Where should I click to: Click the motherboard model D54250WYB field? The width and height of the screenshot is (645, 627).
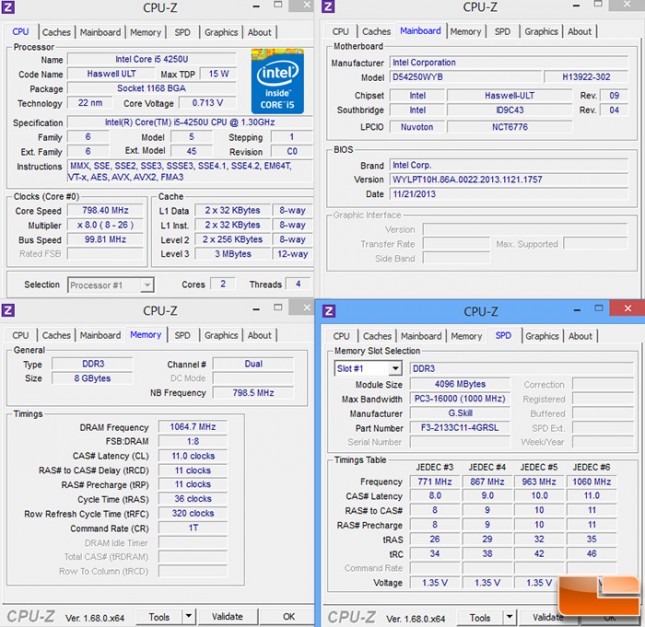tap(465, 77)
